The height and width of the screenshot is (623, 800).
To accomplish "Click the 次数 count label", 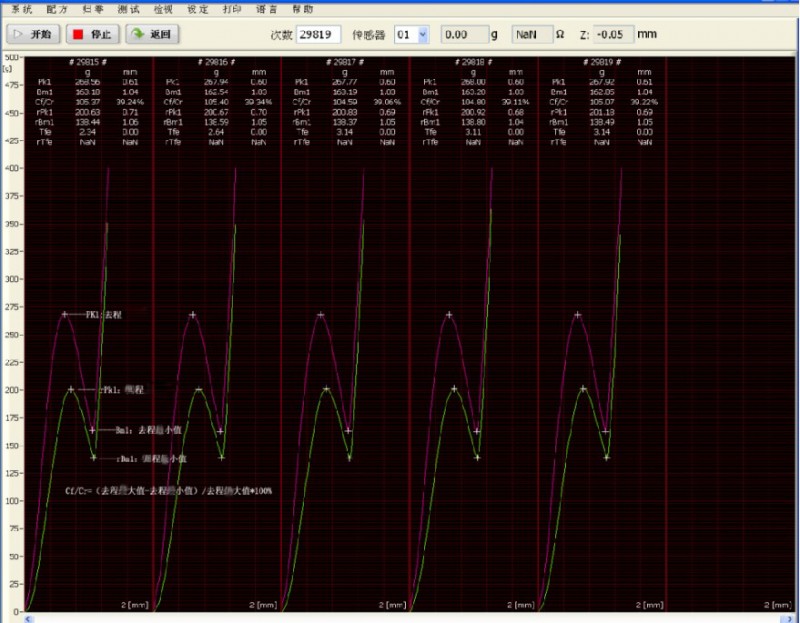I will [281, 35].
